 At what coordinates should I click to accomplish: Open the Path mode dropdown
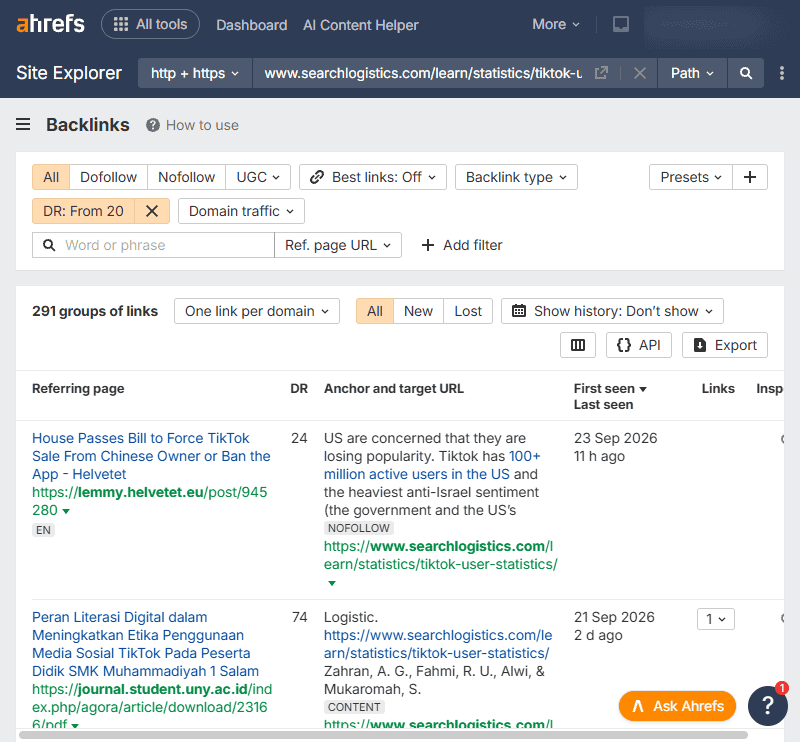[692, 73]
